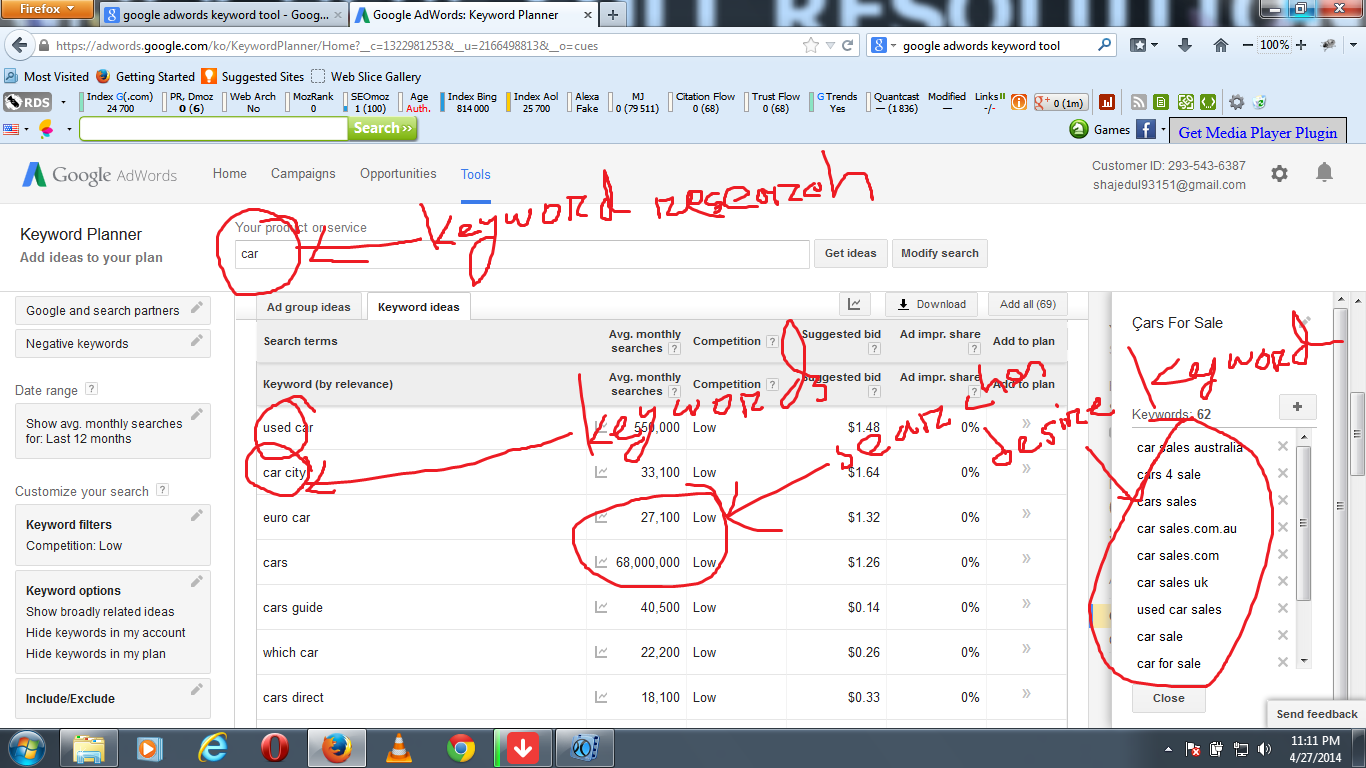
Task: Open Google Chrome from taskbar
Action: pos(461,748)
